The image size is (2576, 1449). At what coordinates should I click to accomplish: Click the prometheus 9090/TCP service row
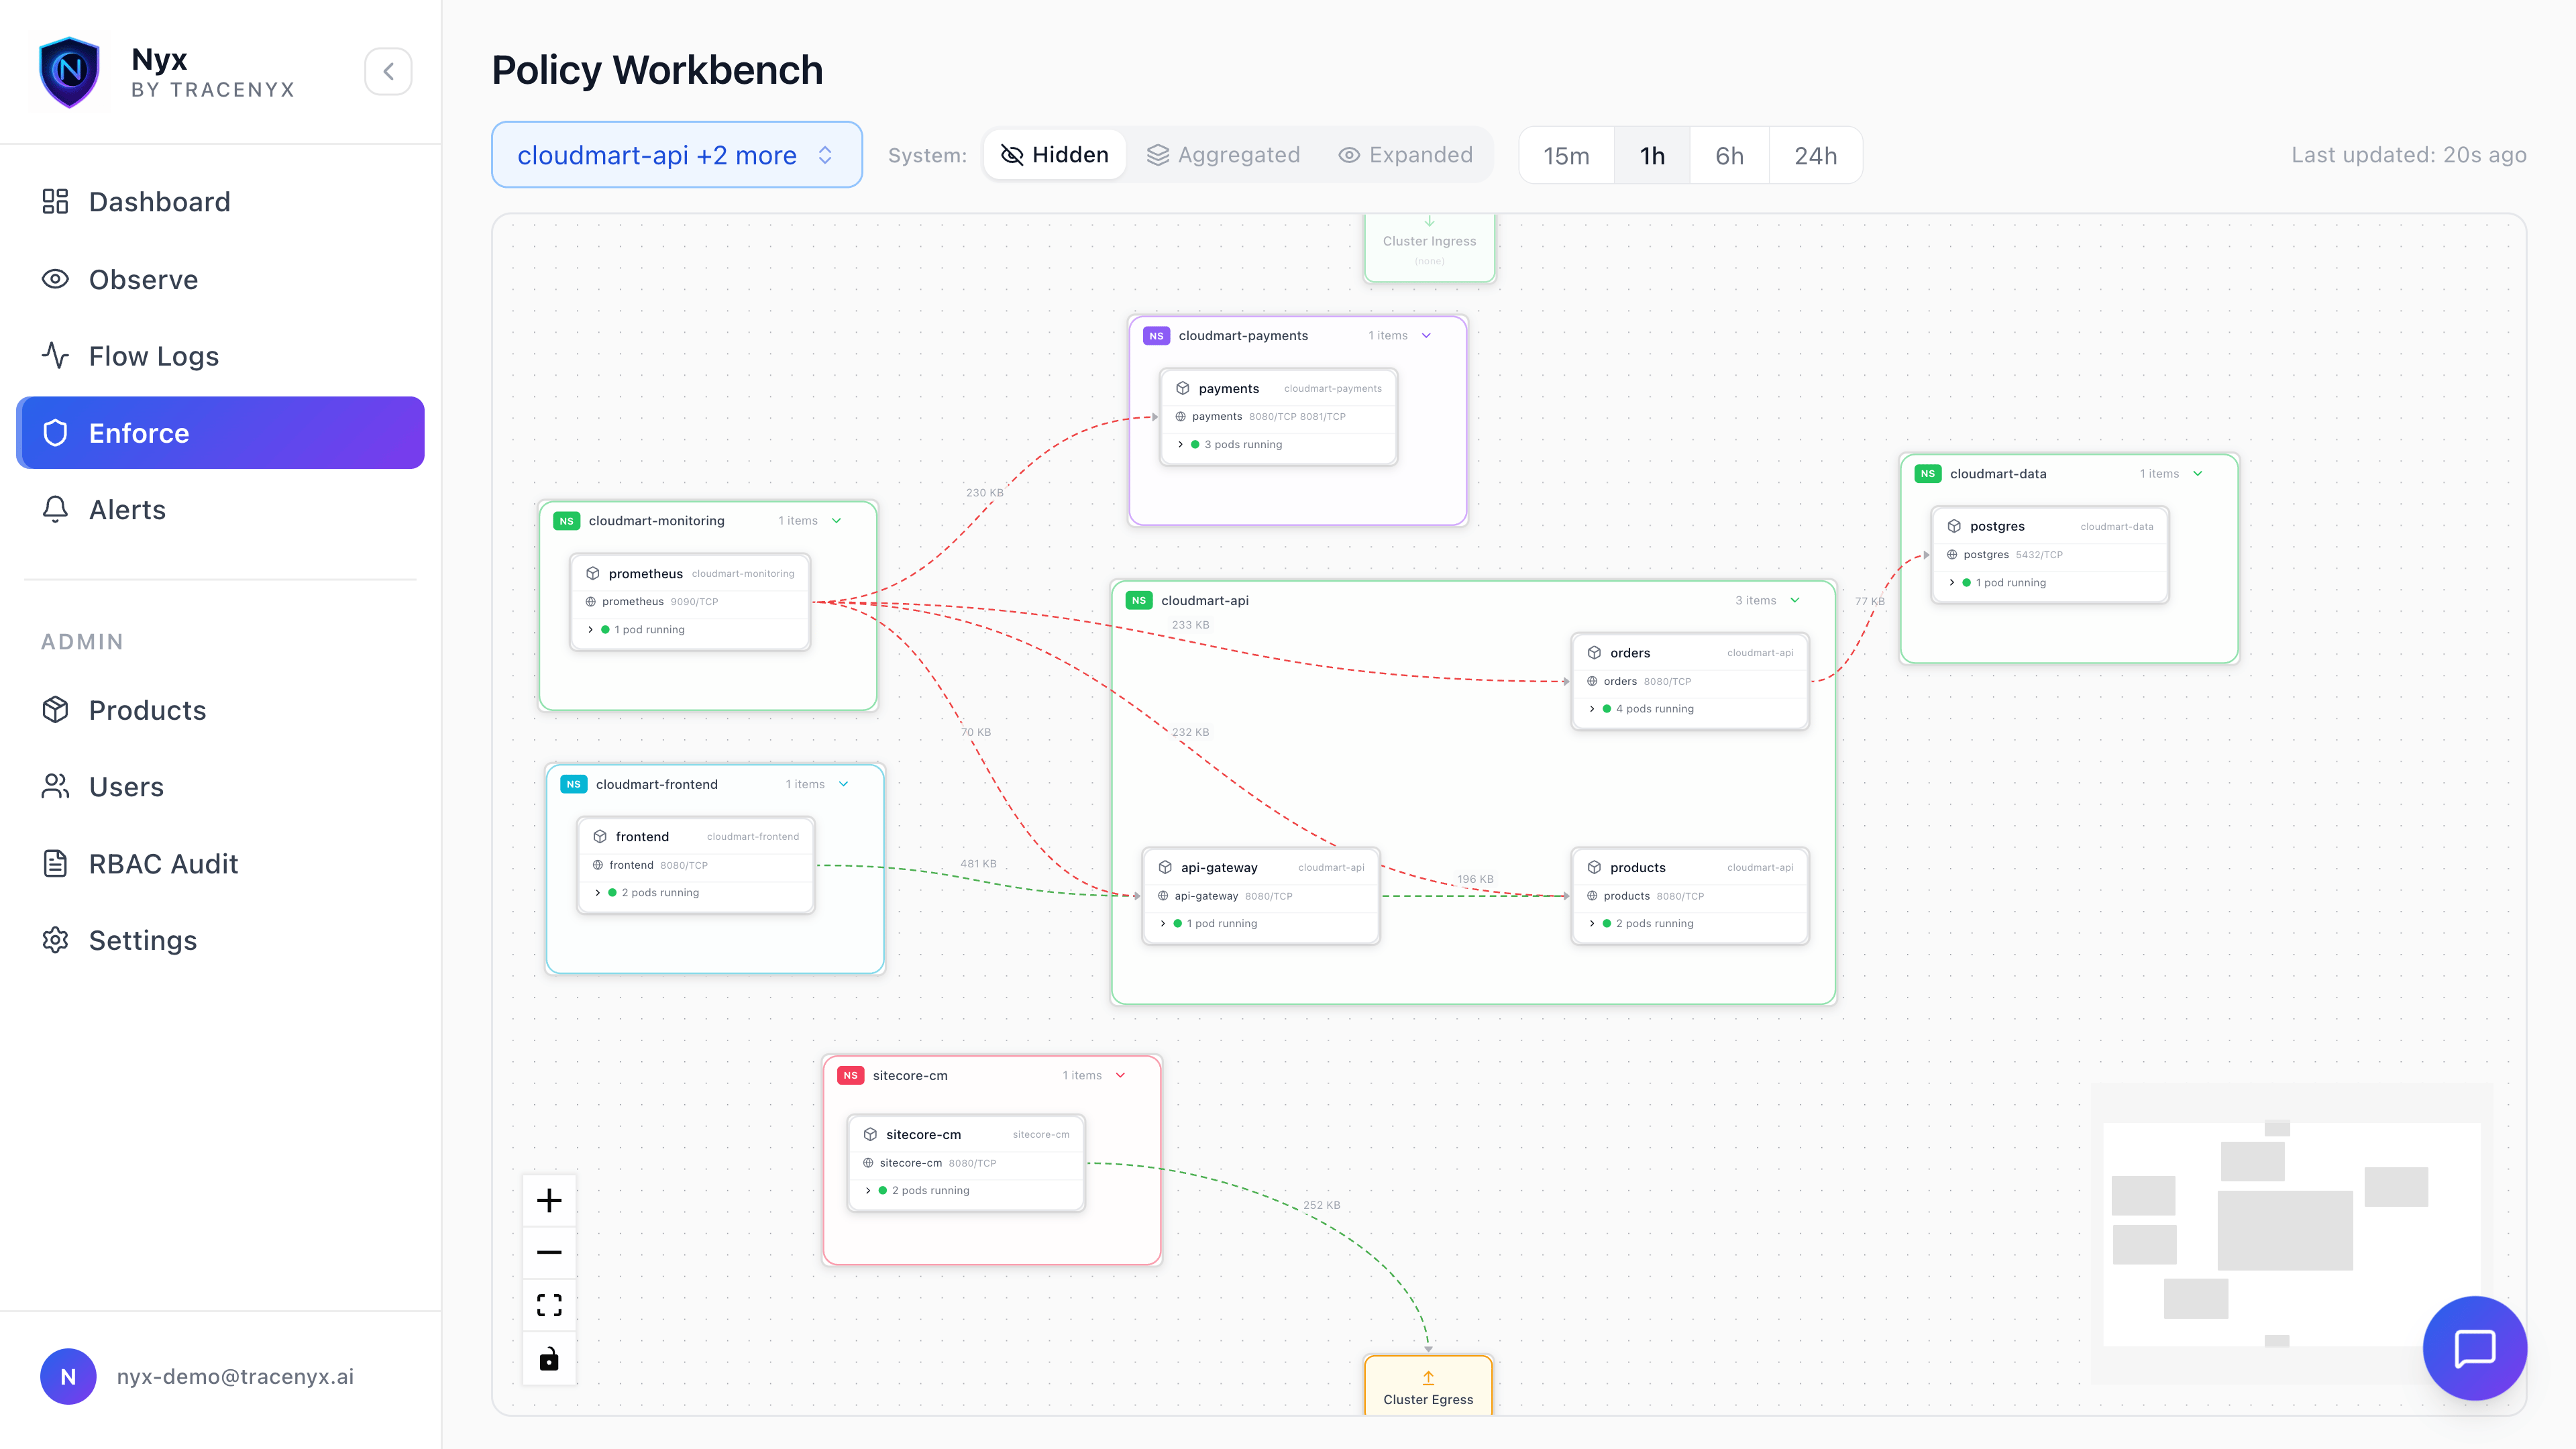[x=689, y=602]
